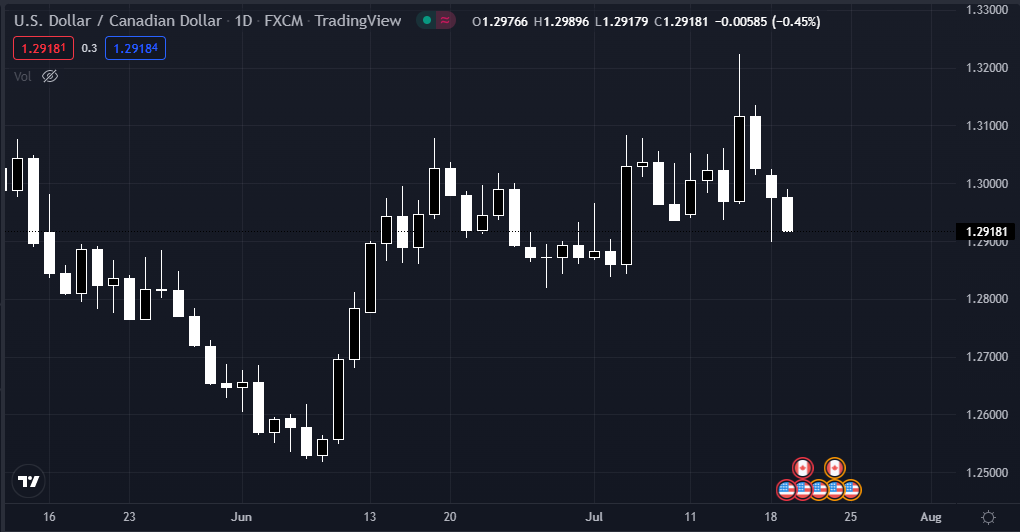Viewport: 1020px width, 532px height.
Task: Click the 1.25000 price axis label
Action: coord(987,473)
